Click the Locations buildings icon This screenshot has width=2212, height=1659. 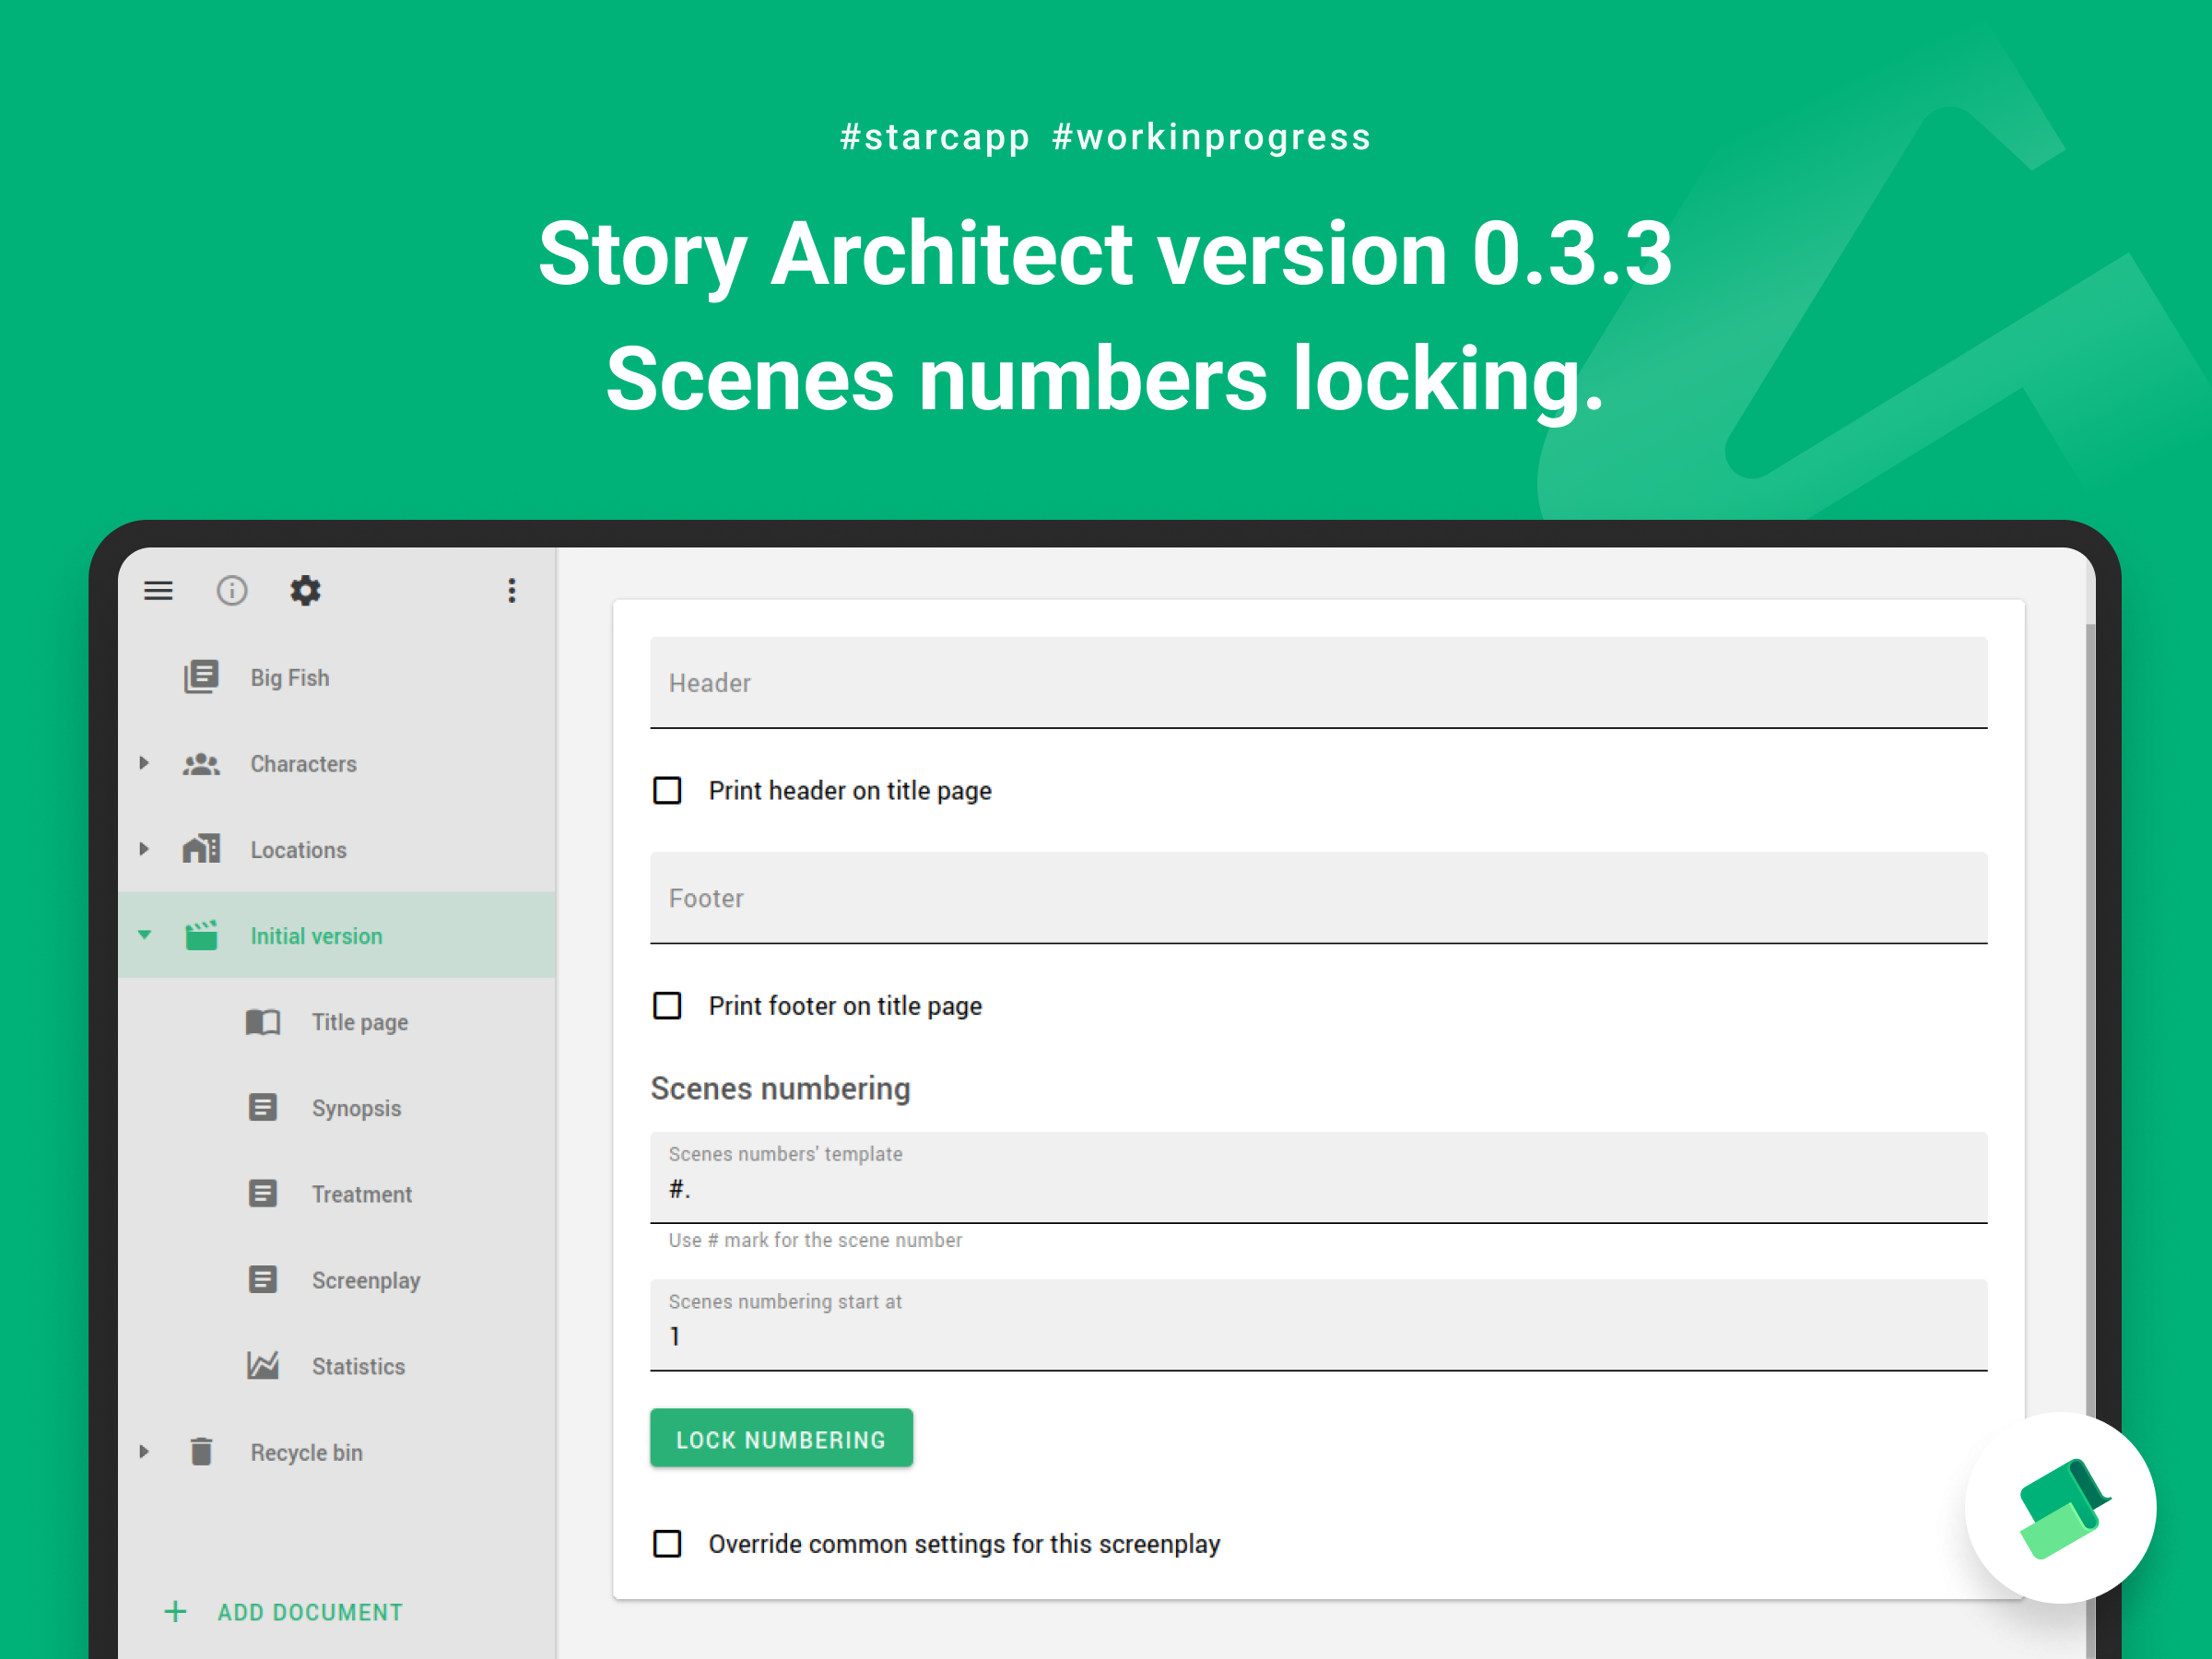pos(201,849)
